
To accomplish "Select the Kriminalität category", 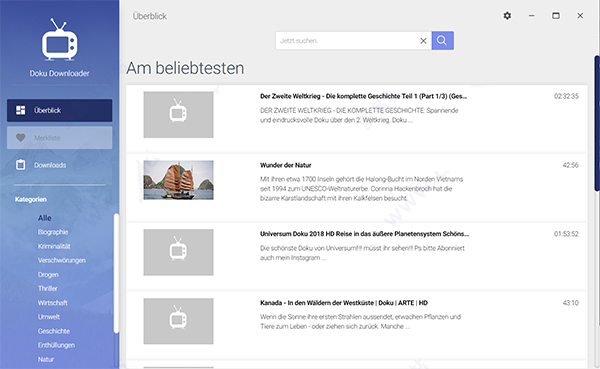I will coord(54,246).
